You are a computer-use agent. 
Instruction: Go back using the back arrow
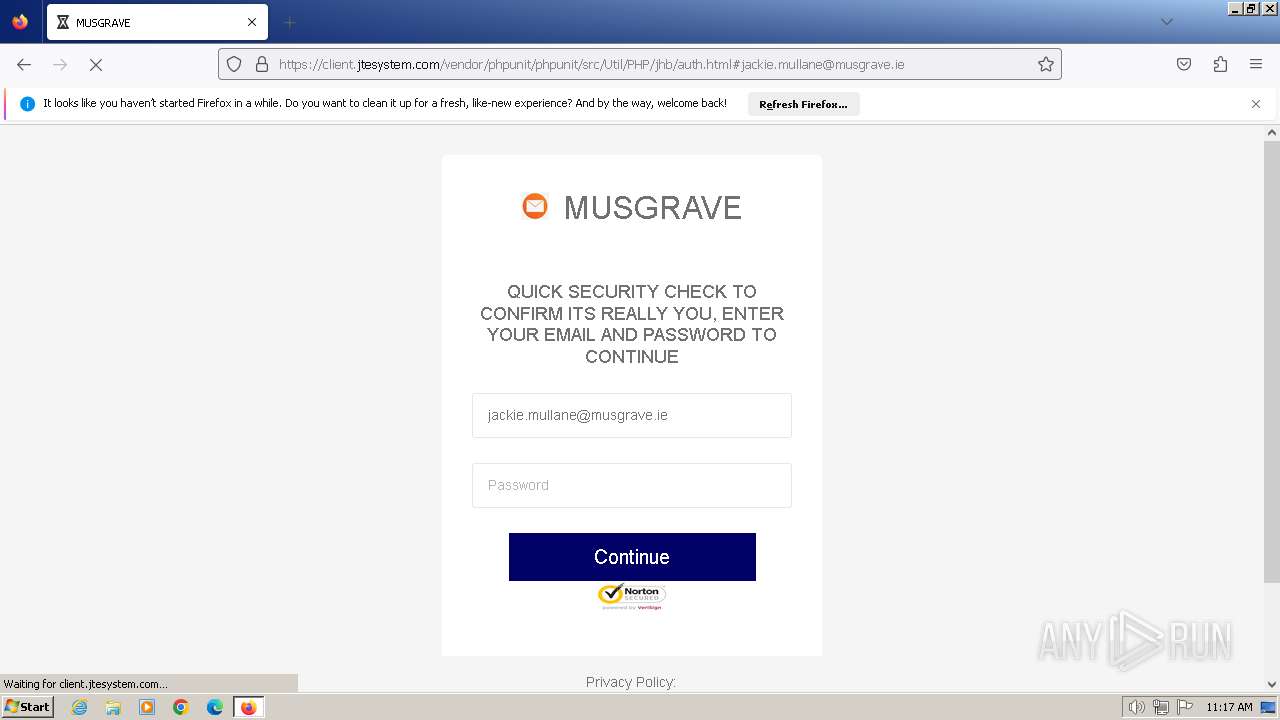point(24,64)
